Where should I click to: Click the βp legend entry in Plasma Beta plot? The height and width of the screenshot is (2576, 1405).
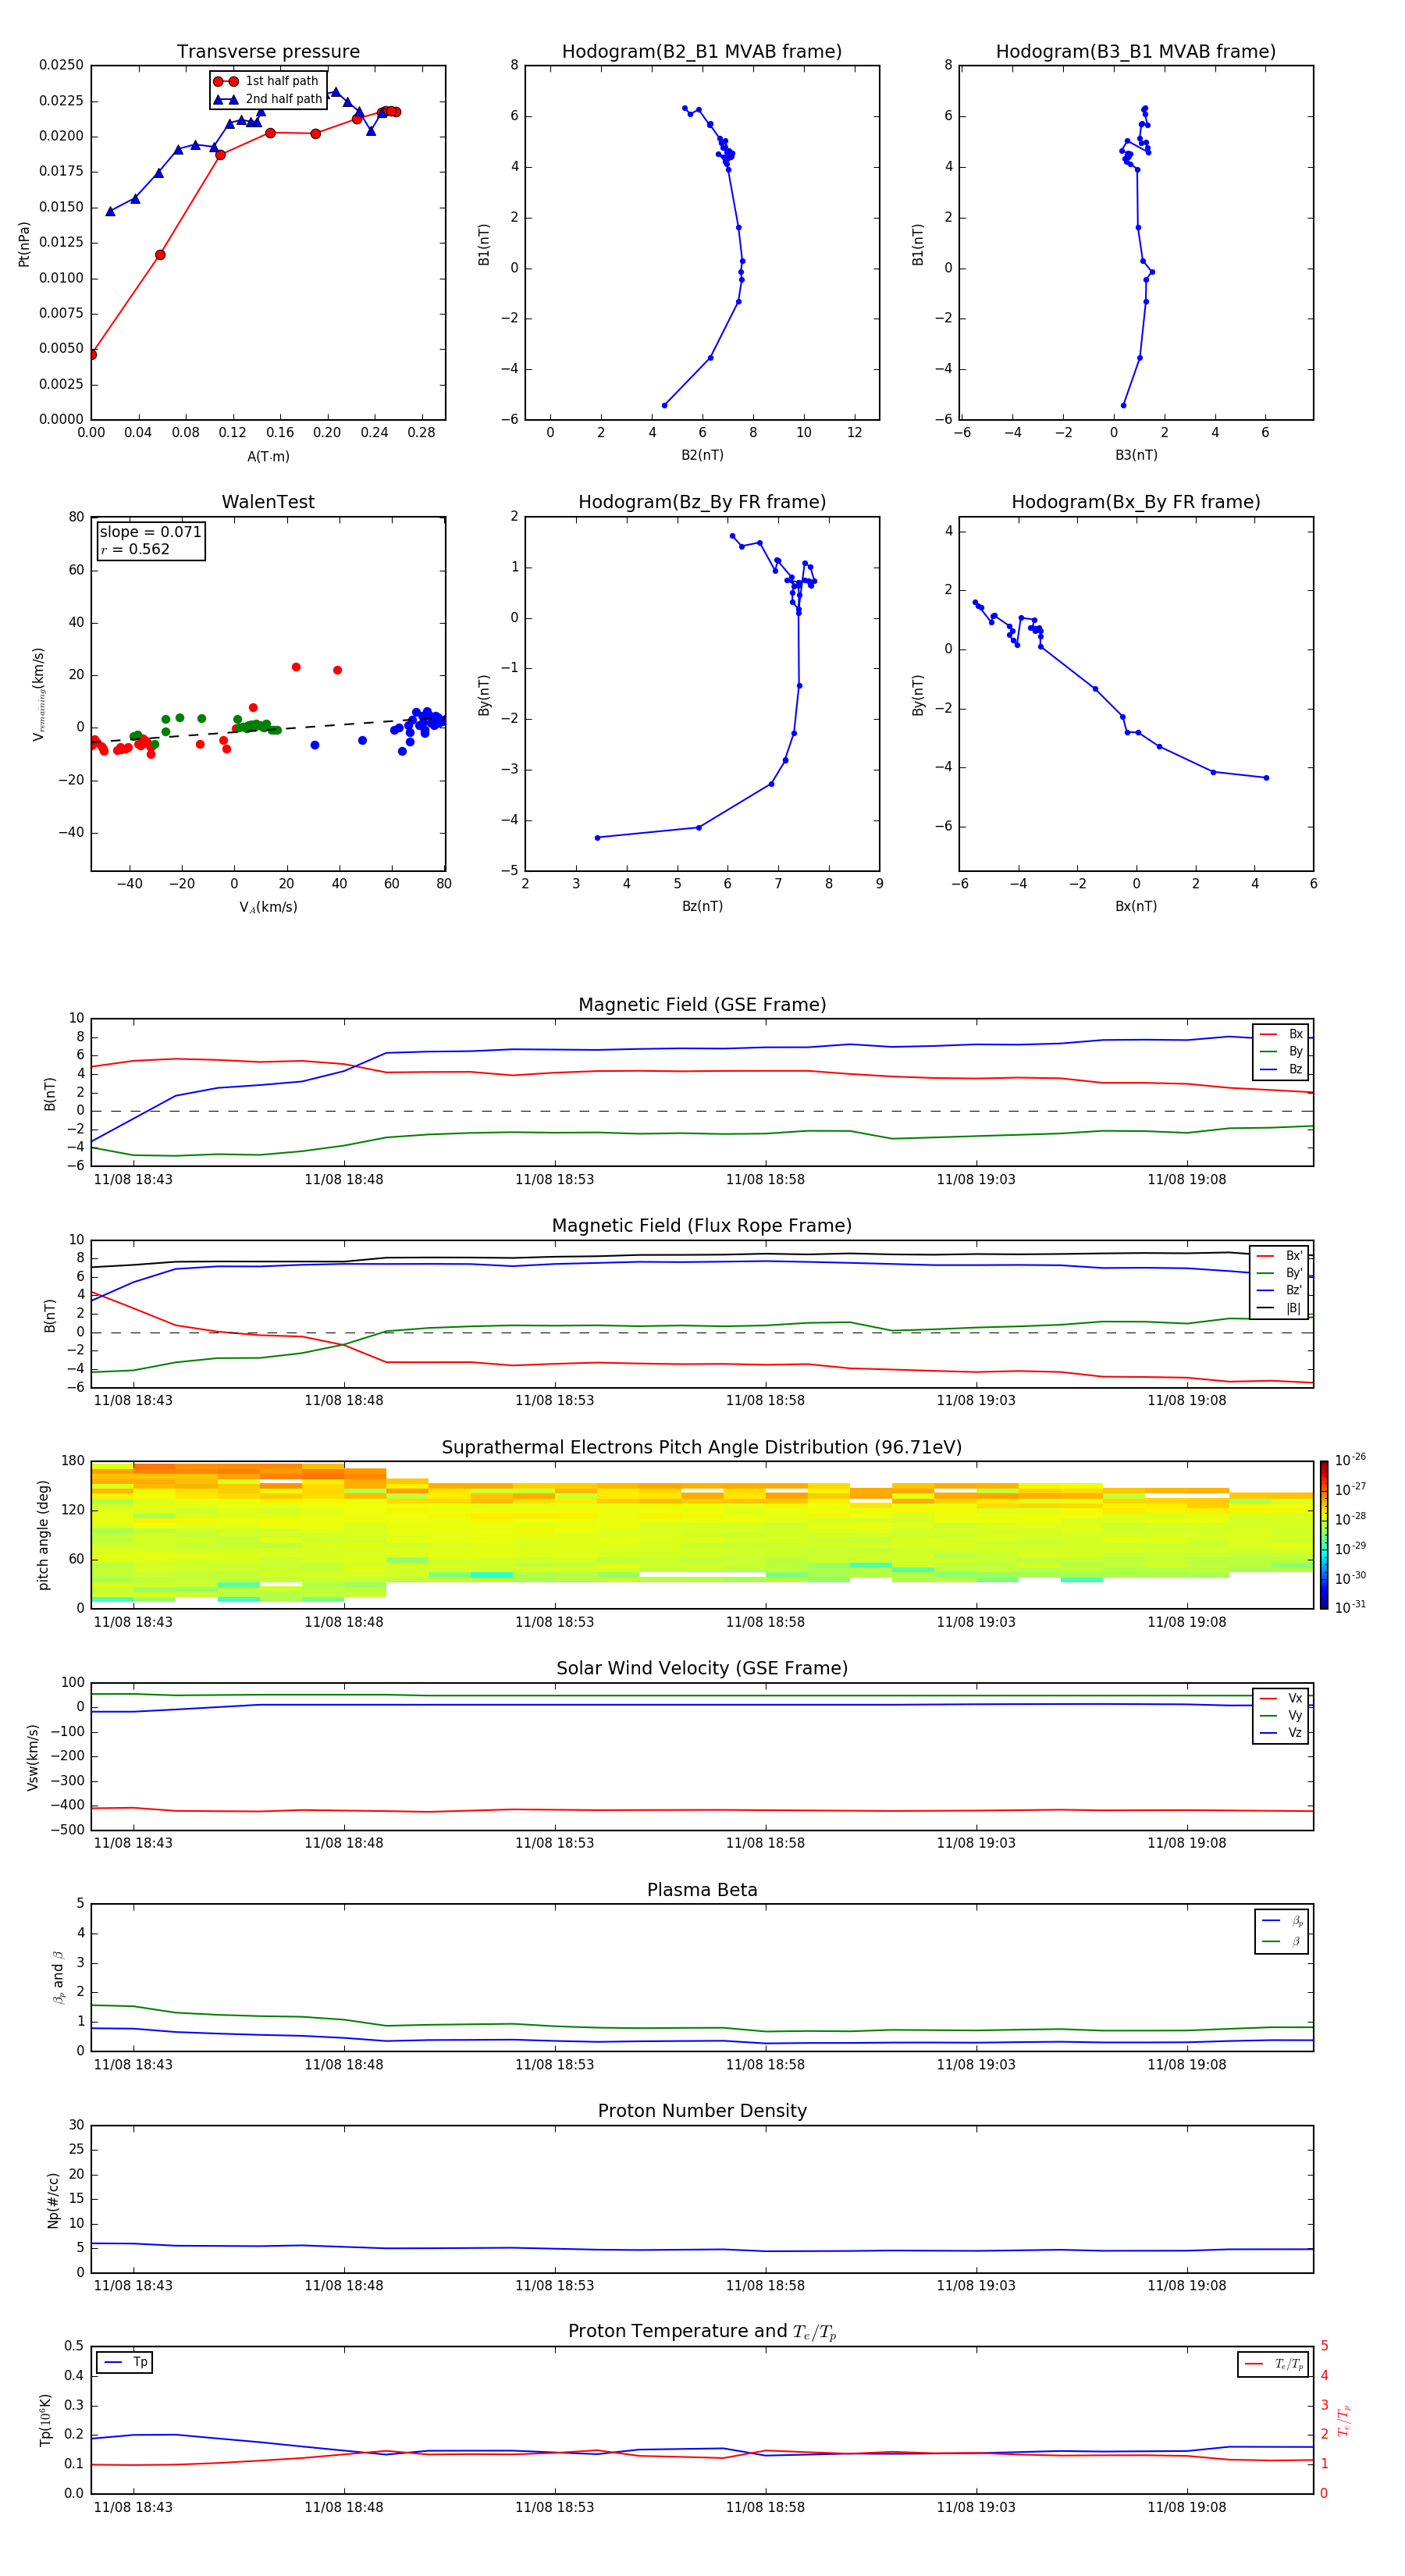tap(1282, 1921)
